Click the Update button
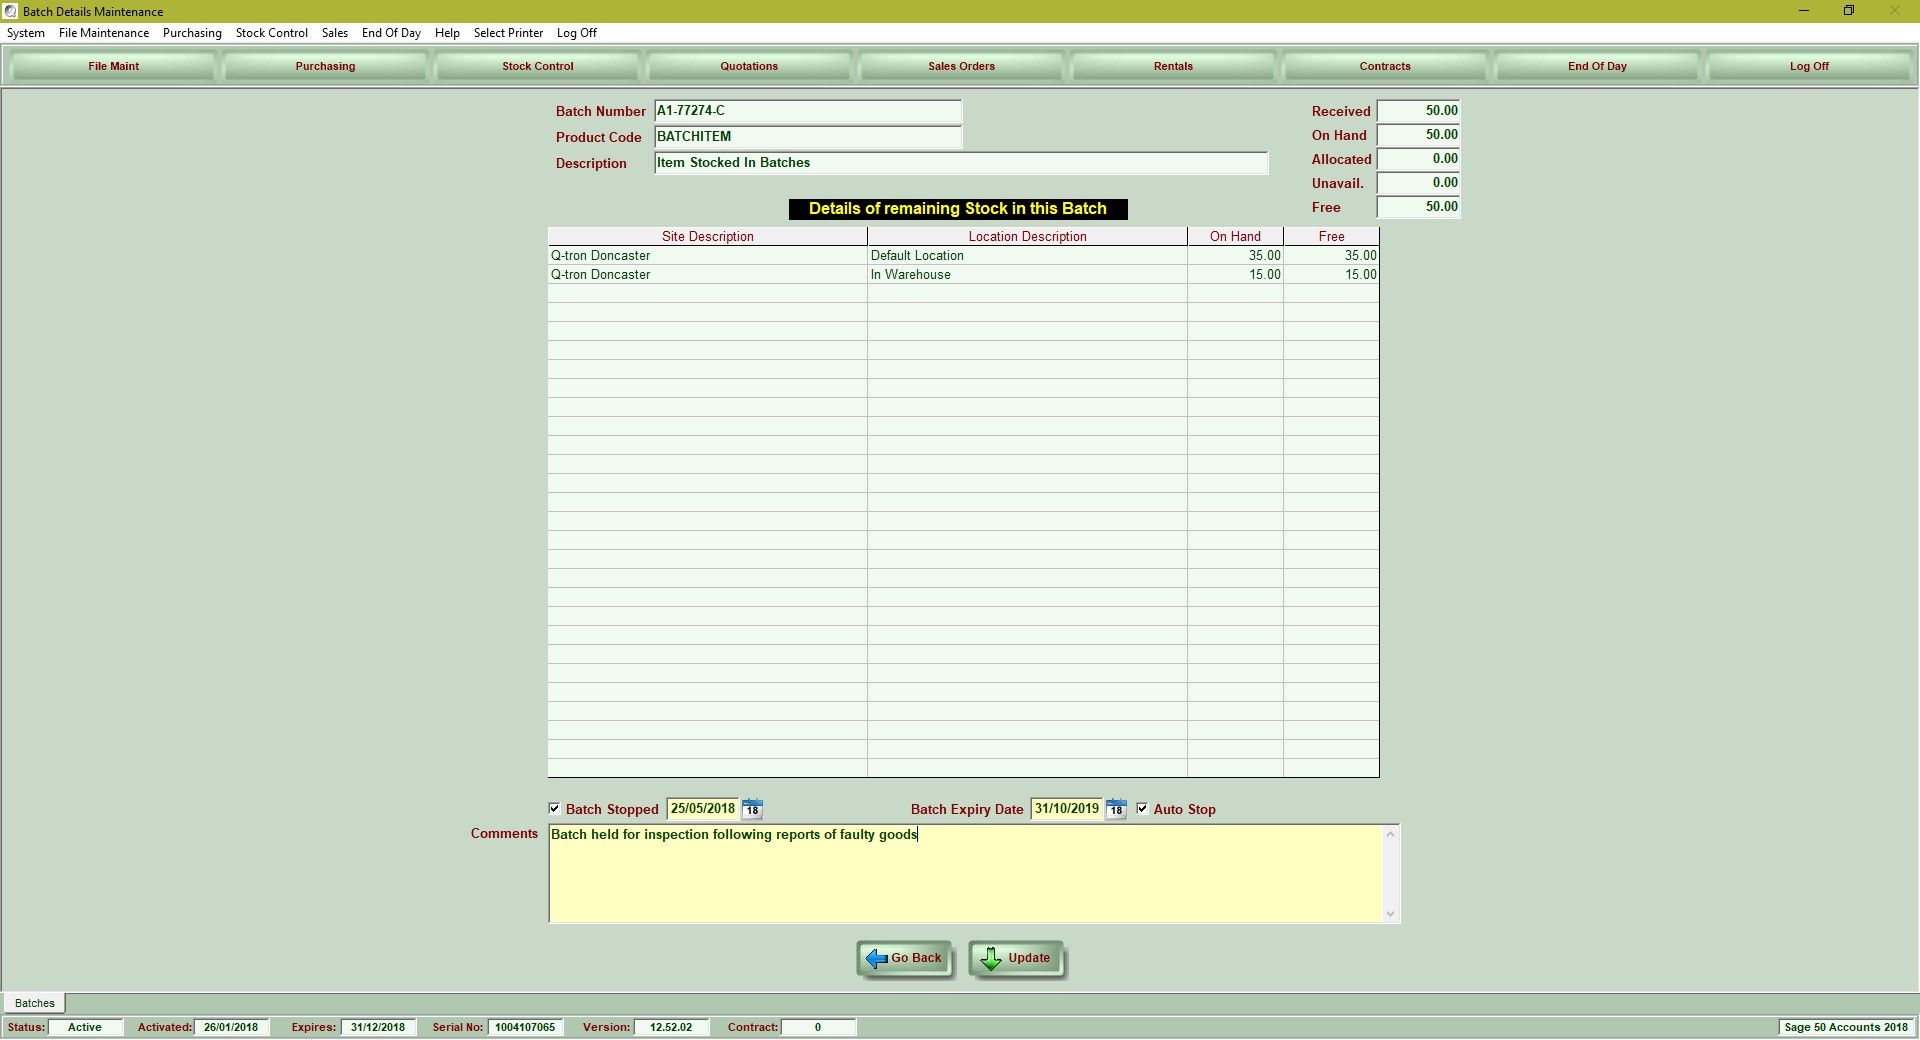 click(x=1016, y=959)
